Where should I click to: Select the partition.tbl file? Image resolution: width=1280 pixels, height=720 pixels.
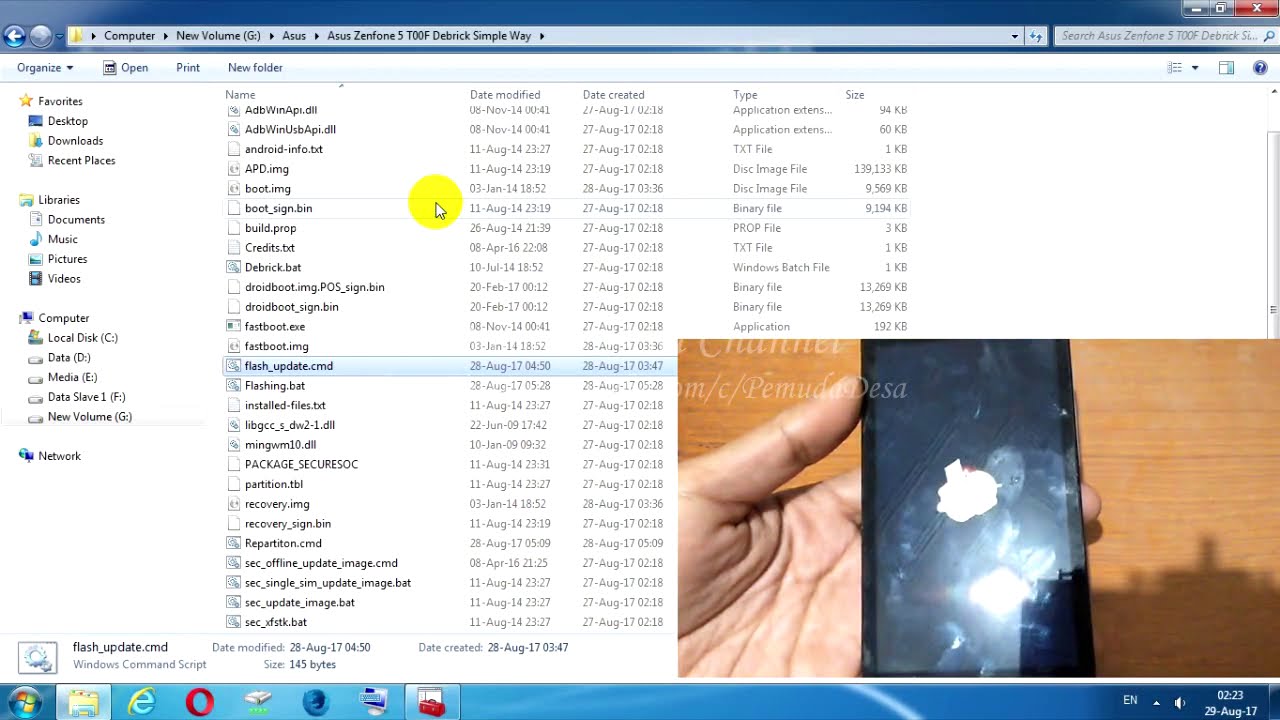pyautogui.click(x=273, y=484)
